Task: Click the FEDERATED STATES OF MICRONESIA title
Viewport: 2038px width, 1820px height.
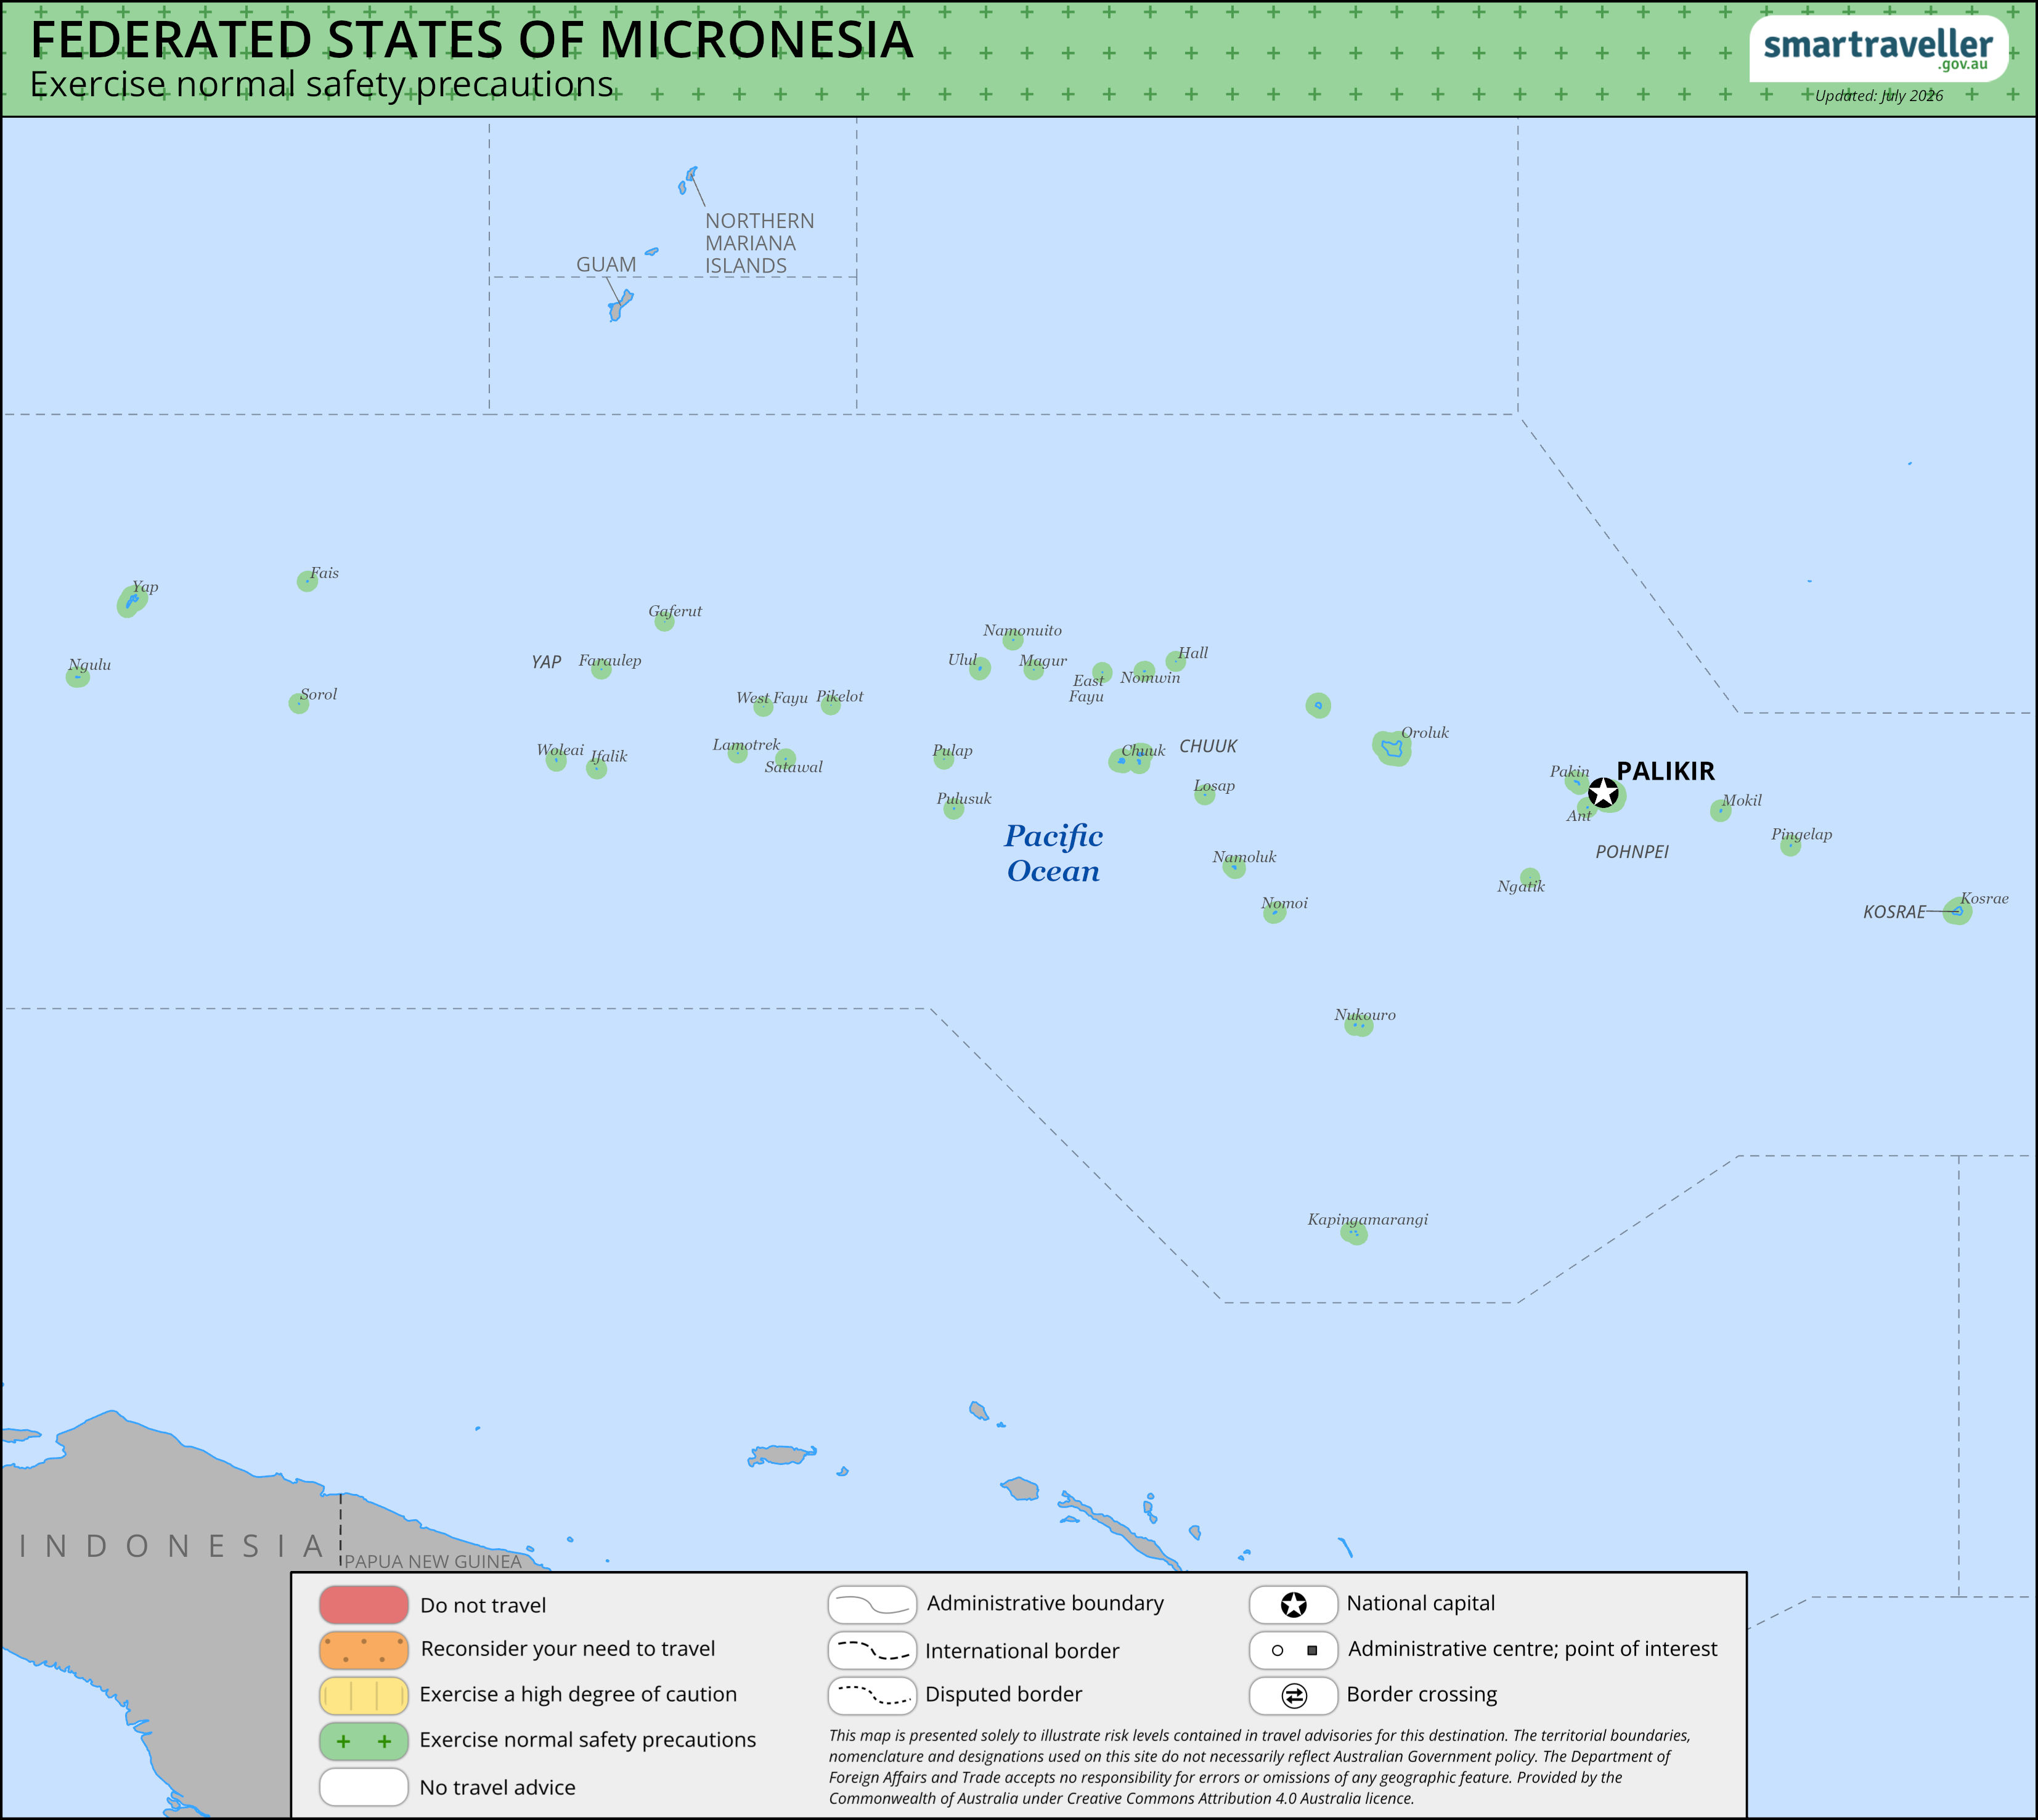Action: pos(471,39)
